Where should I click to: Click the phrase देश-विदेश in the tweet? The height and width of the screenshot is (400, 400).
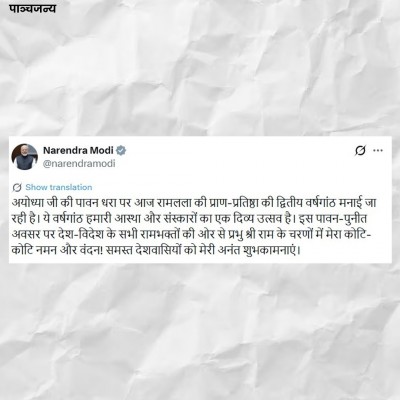[79, 235]
